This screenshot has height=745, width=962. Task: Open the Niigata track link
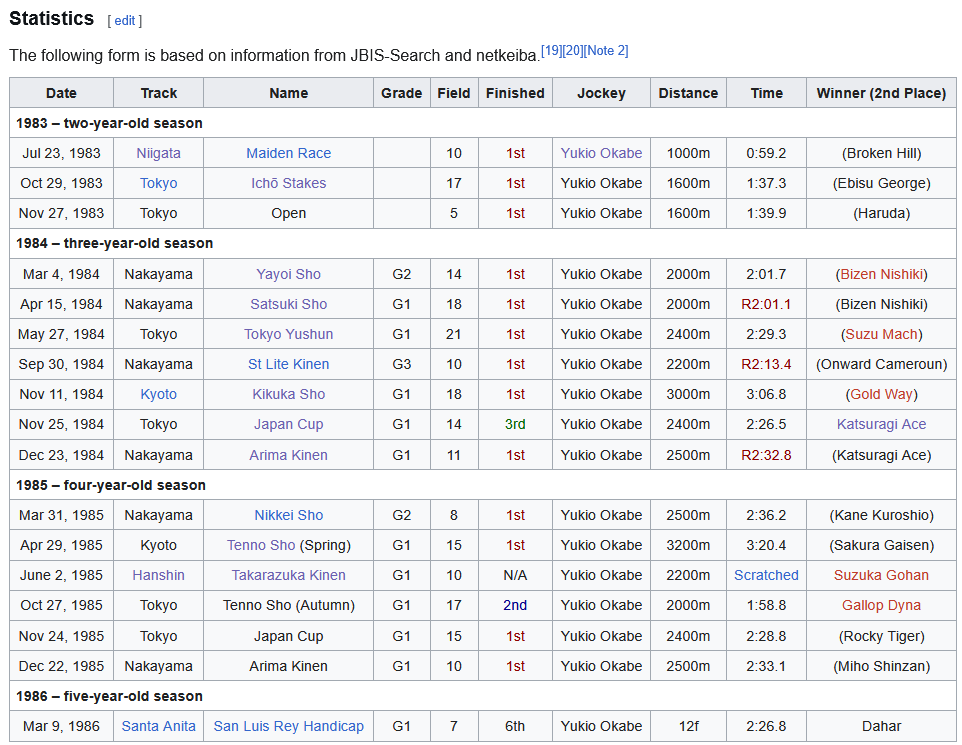[158, 153]
